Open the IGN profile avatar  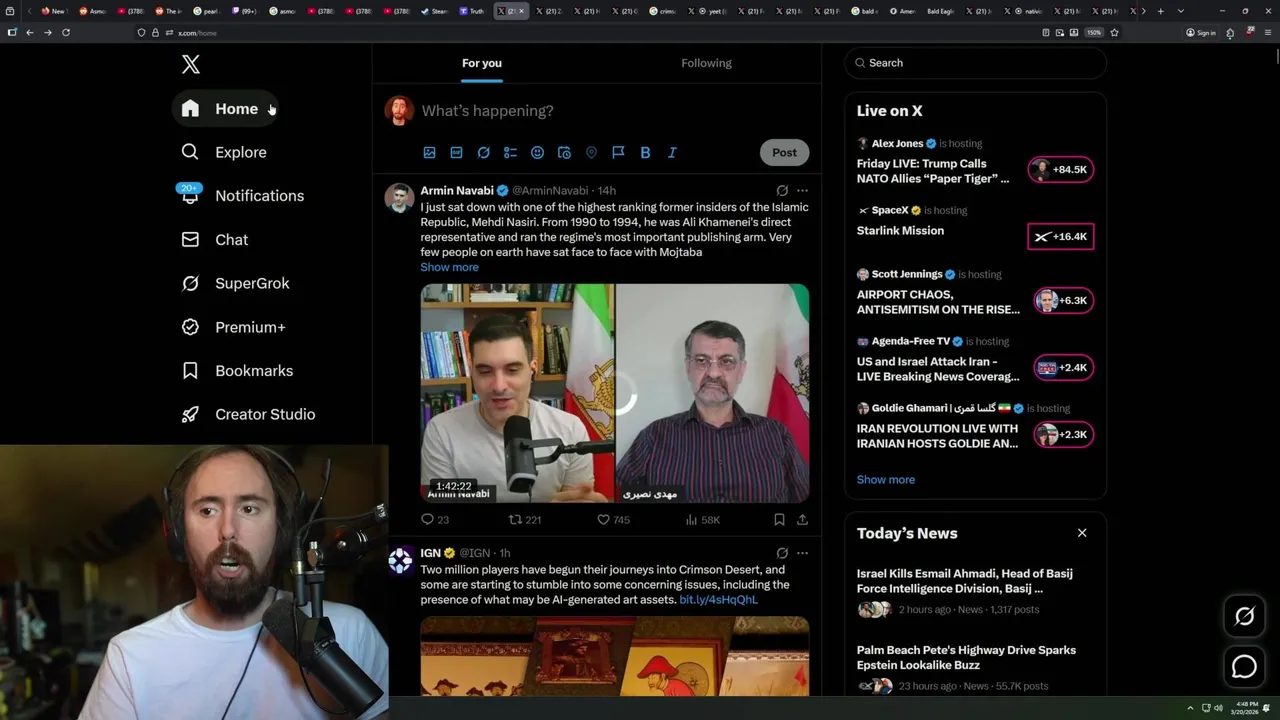400,560
